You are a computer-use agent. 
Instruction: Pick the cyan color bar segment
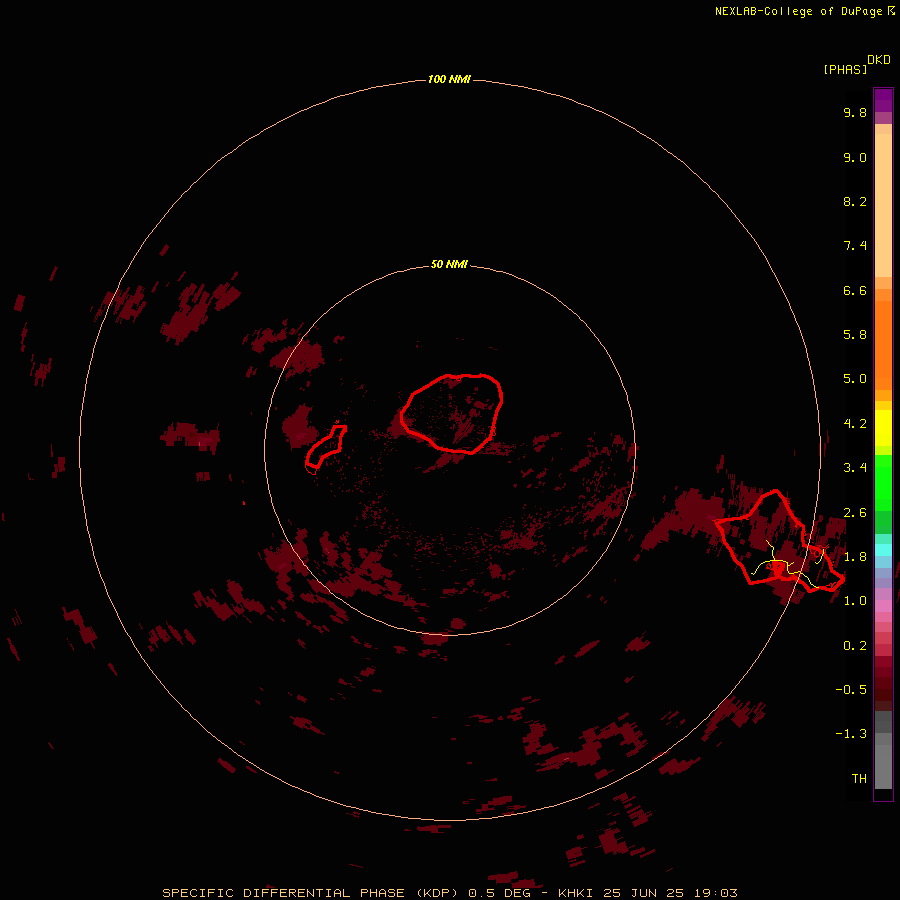click(883, 550)
